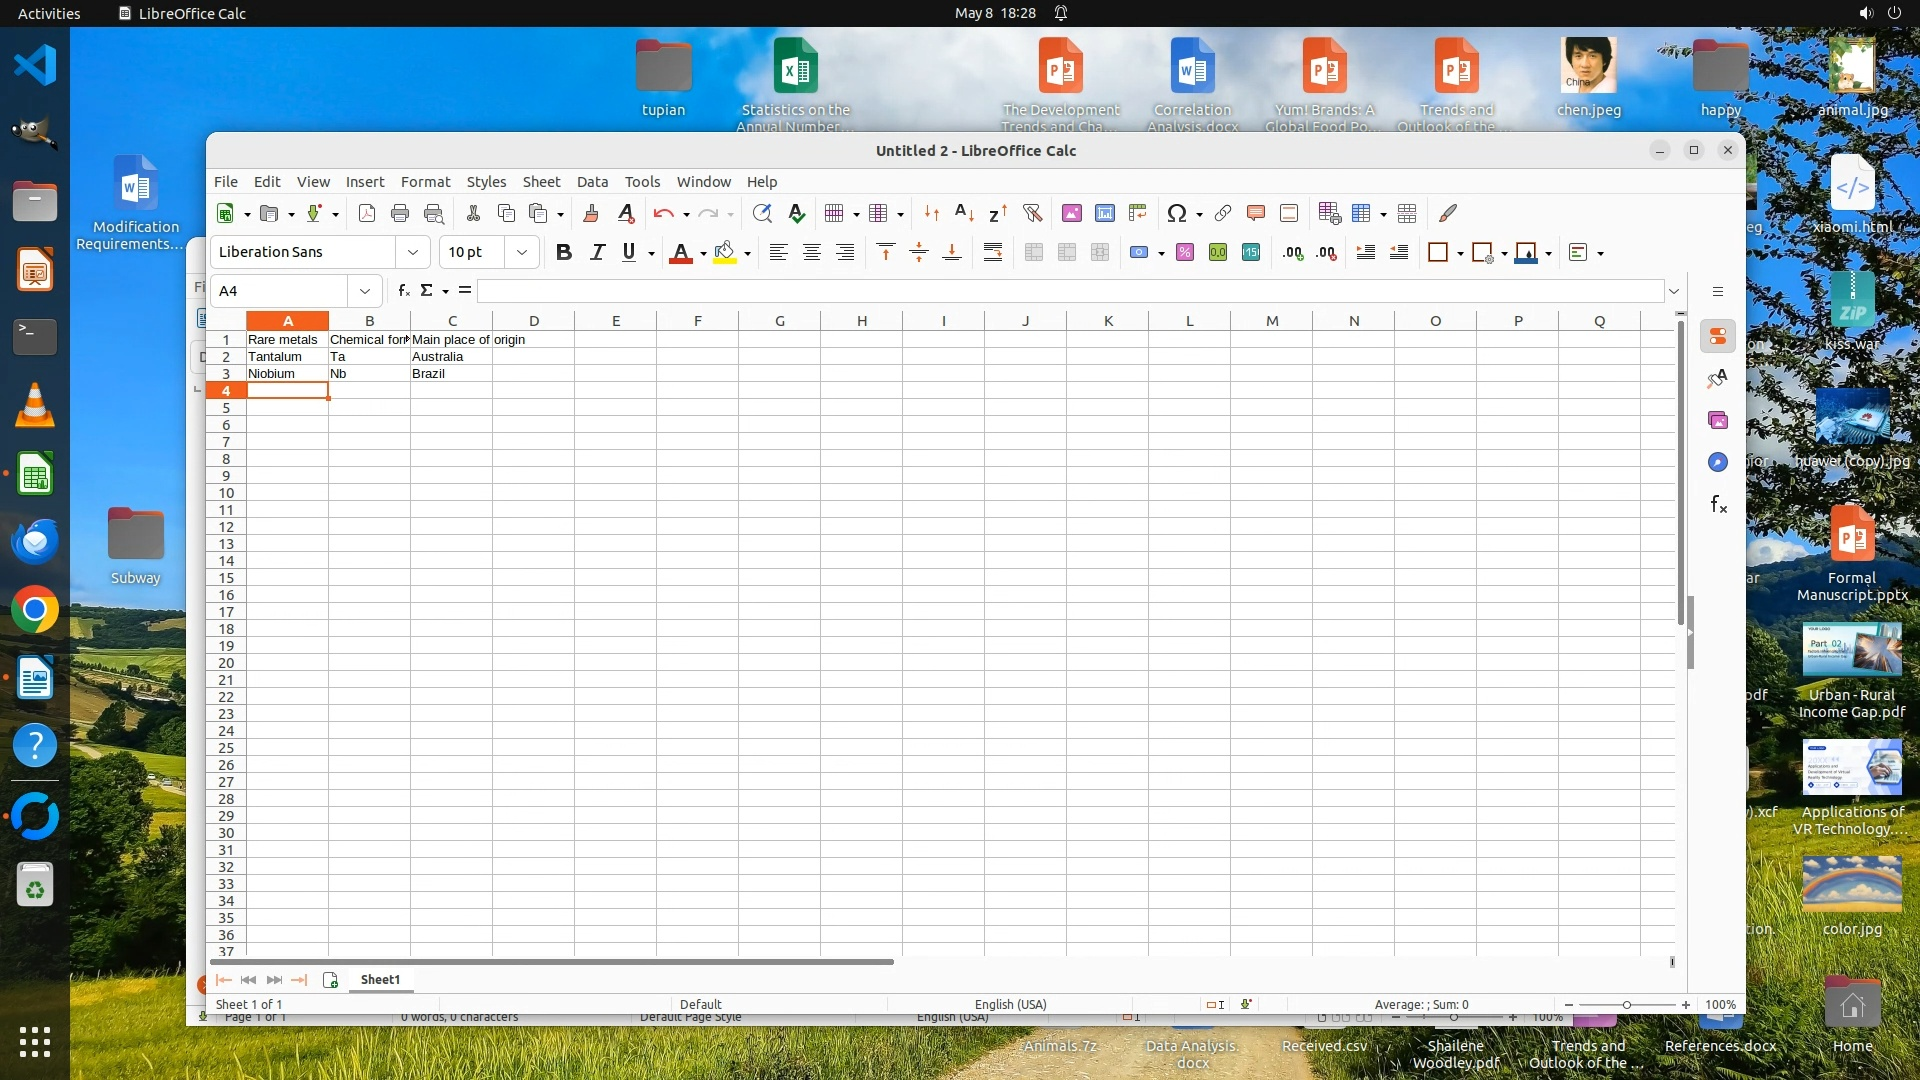Toggle Bold formatting
This screenshot has width=1920, height=1080.
pos(564,253)
